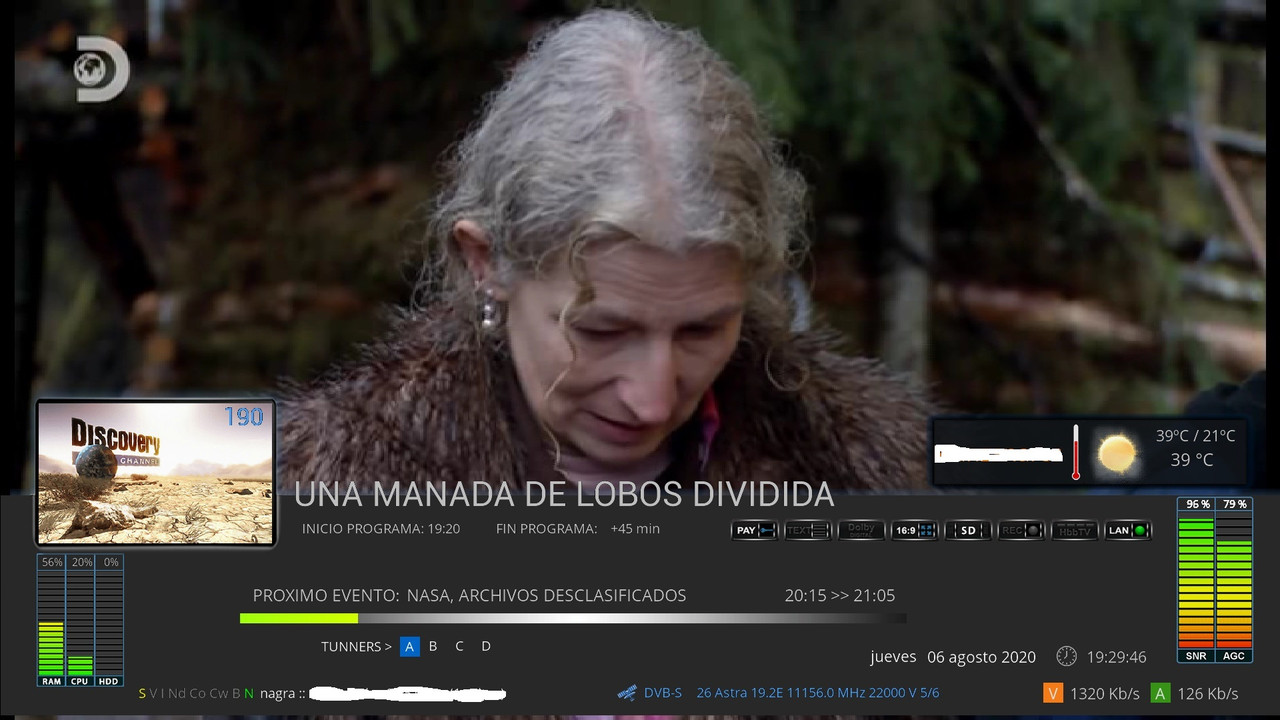The width and height of the screenshot is (1280, 720).
Task: Click the 96 % SNR percentage
Action: (1197, 504)
